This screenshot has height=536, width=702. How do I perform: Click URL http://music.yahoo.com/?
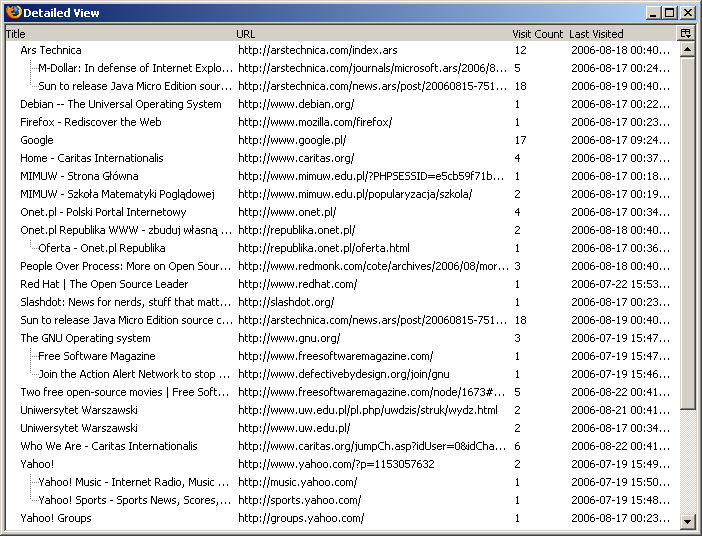pyautogui.click(x=298, y=482)
